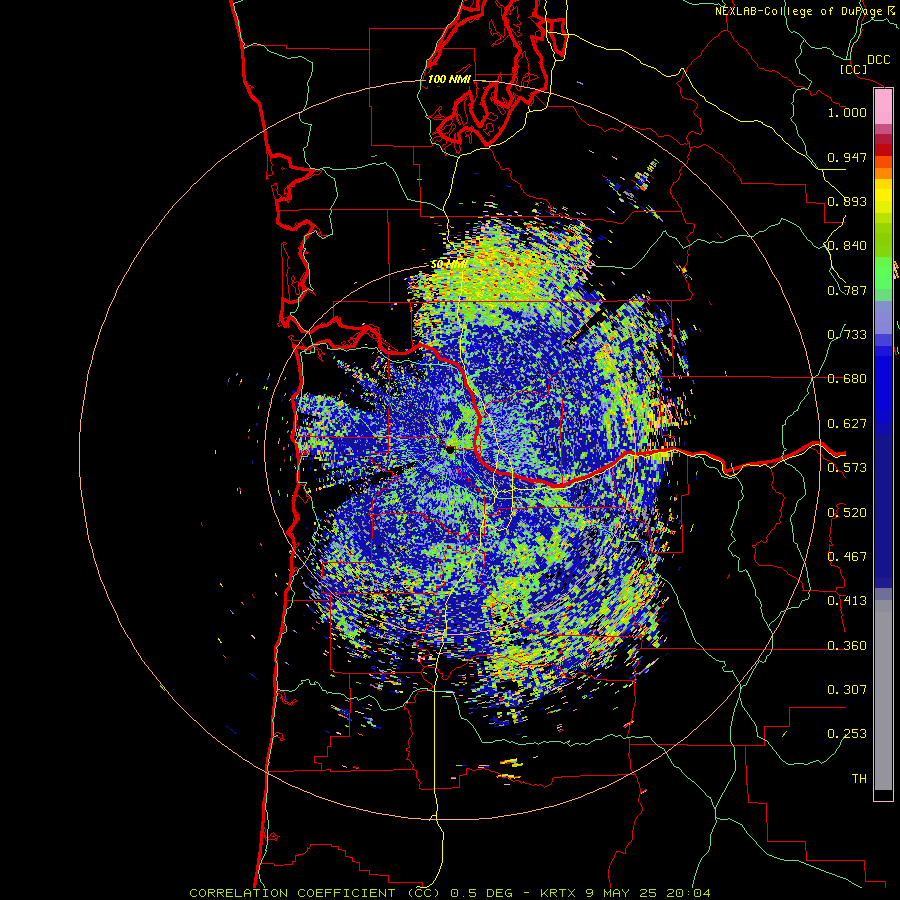The width and height of the screenshot is (900, 900).
Task: Select the 0.253 scale value
Action: click(847, 734)
